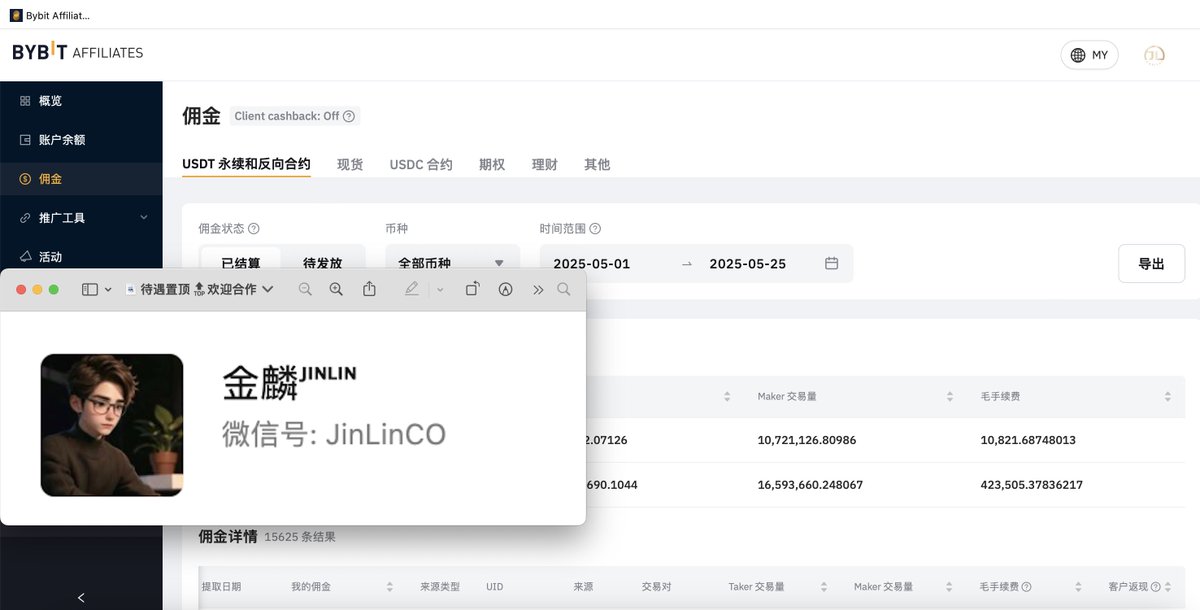Click avatar image in Preview window
1200x610 pixels.
[112, 425]
